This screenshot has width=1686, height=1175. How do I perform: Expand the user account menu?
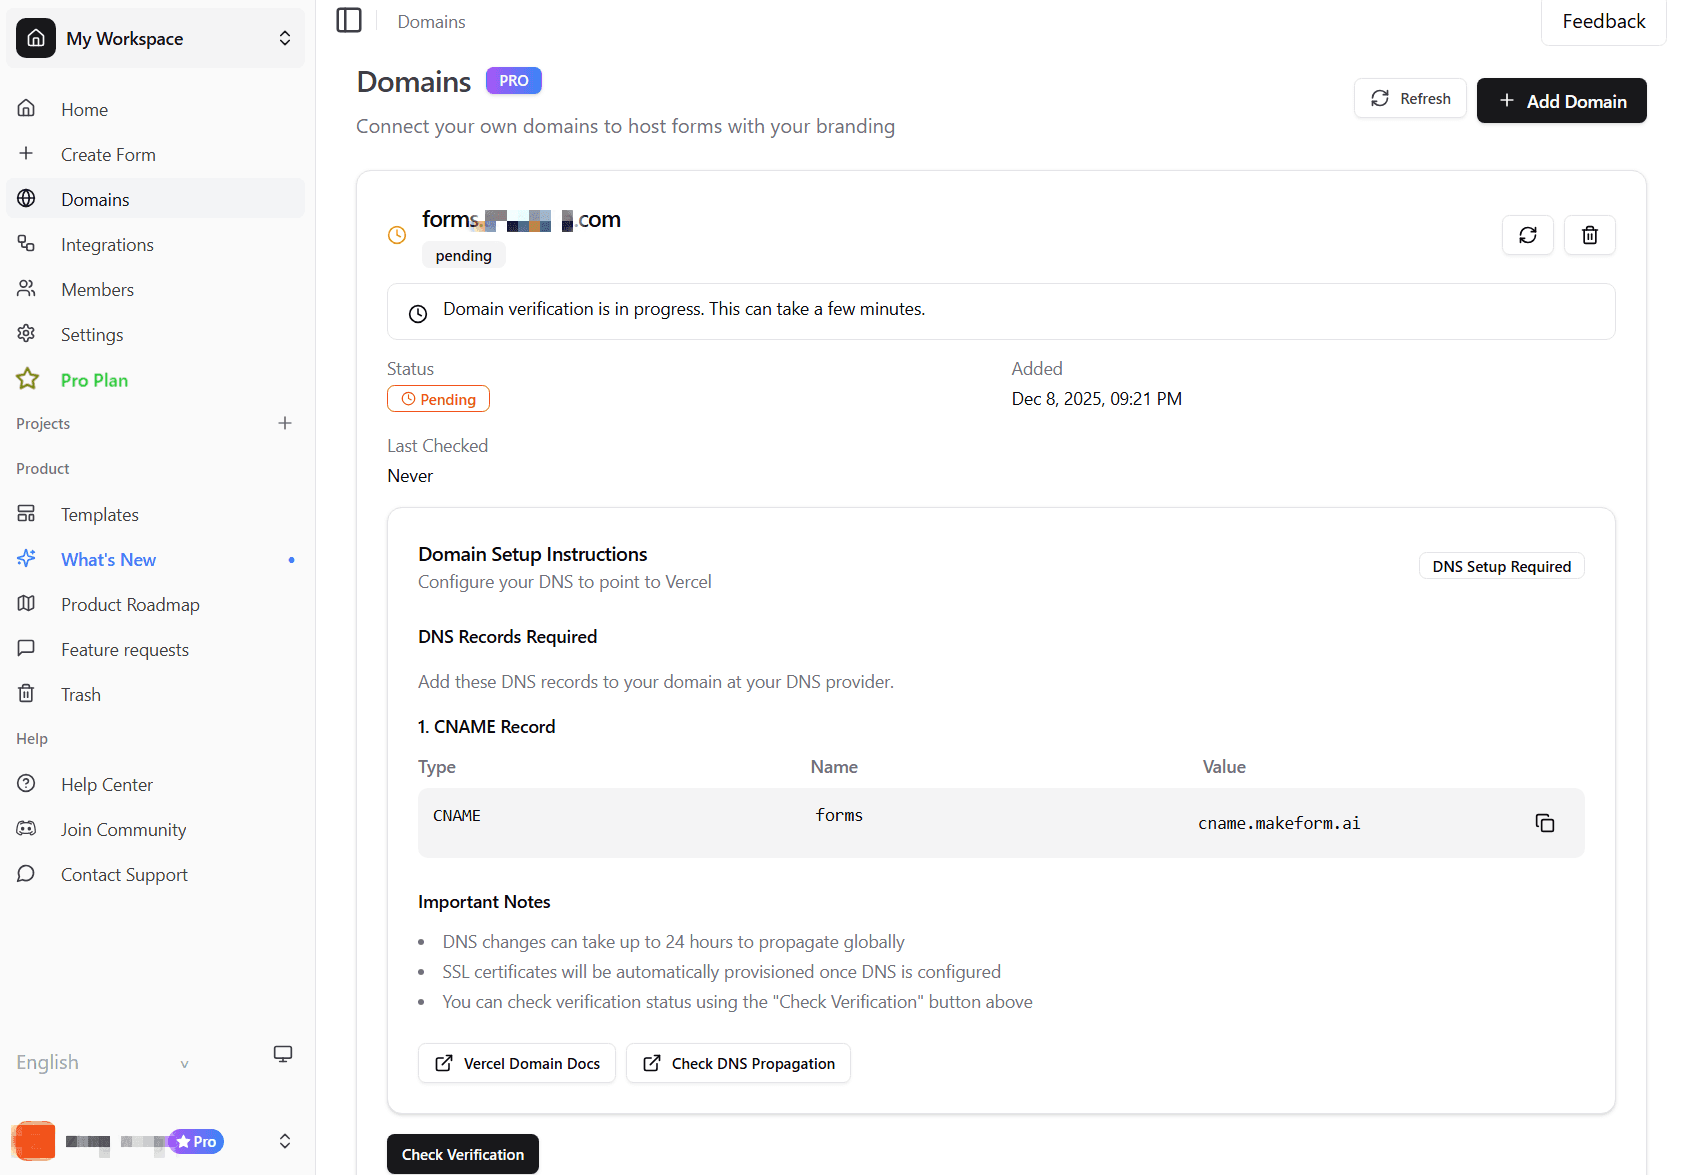click(284, 1141)
